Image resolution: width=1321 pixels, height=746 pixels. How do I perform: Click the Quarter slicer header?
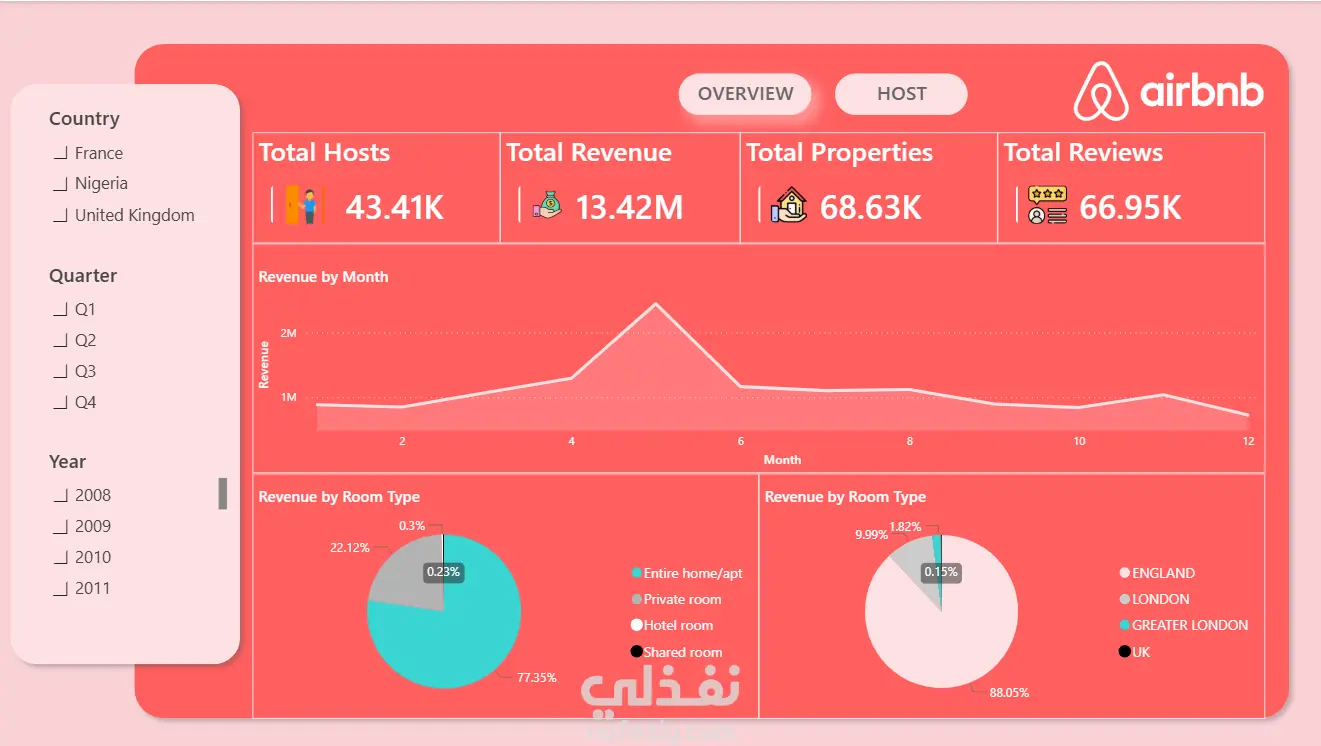[x=83, y=276]
